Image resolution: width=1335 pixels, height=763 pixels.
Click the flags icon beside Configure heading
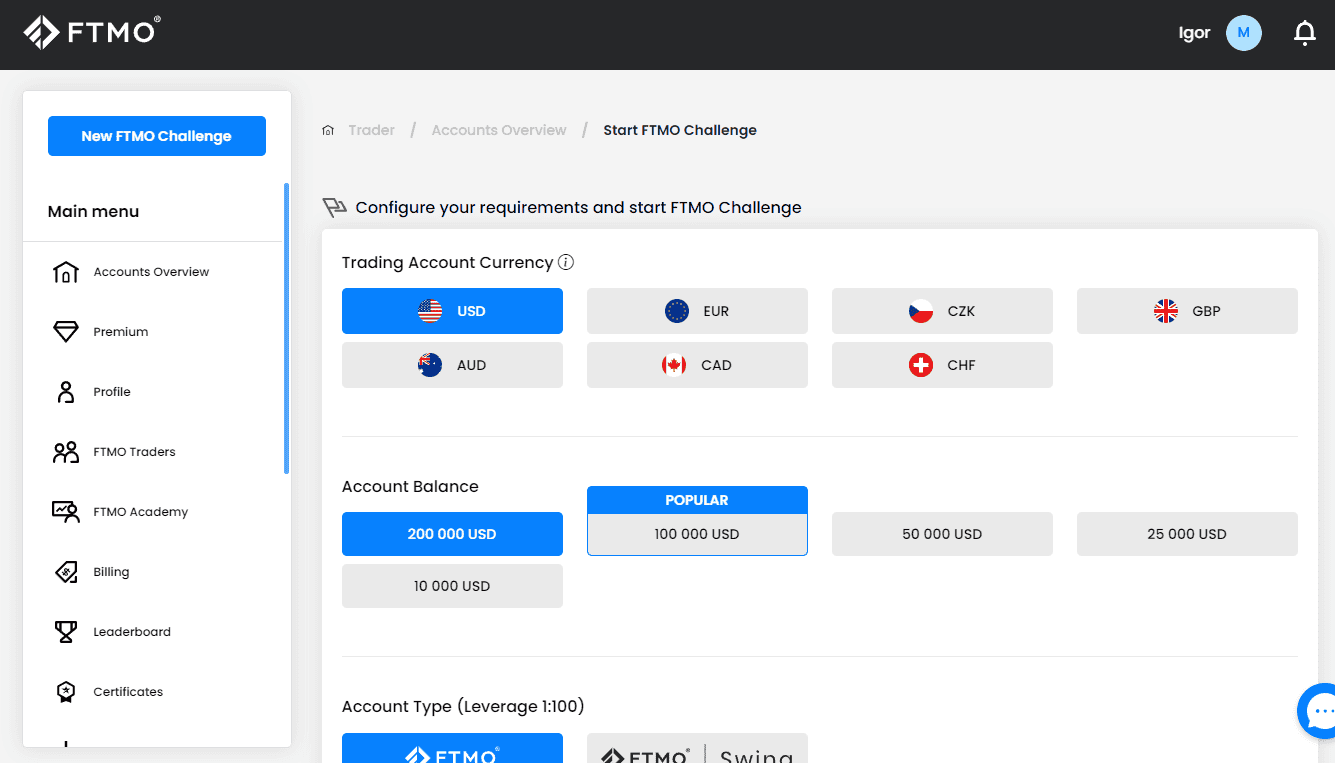334,208
